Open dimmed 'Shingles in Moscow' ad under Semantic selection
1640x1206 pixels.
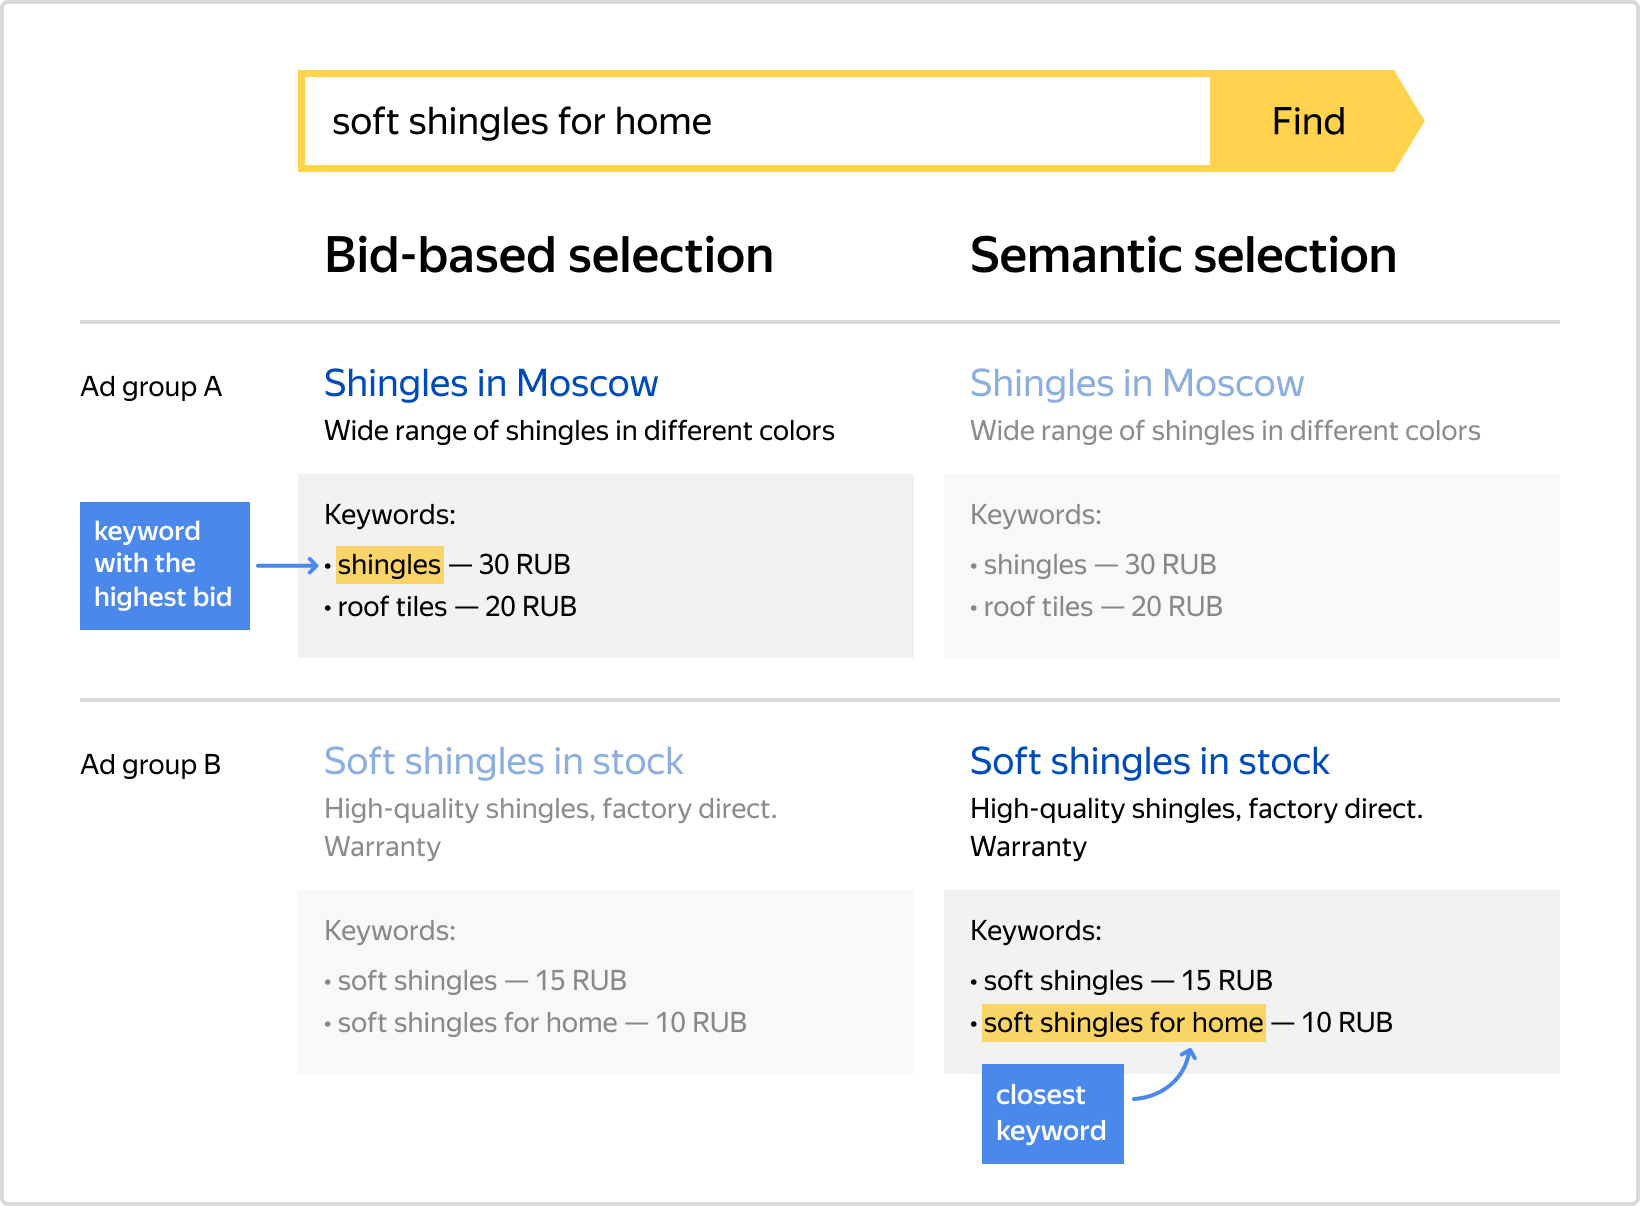tap(1137, 384)
